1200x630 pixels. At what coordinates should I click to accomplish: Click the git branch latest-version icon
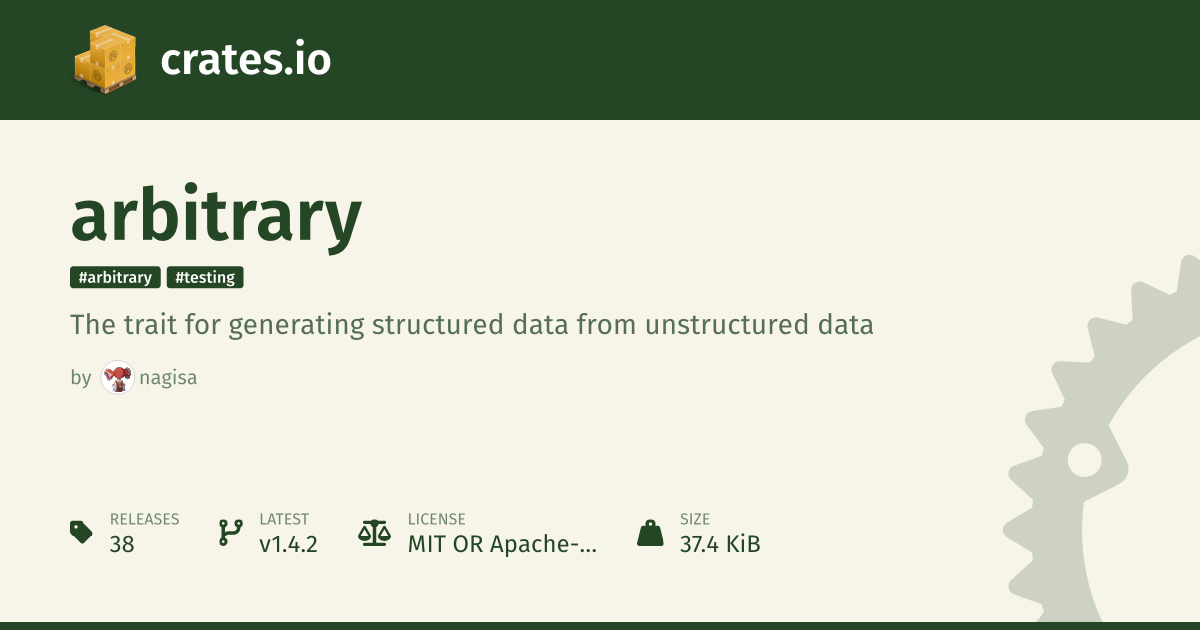tap(230, 532)
